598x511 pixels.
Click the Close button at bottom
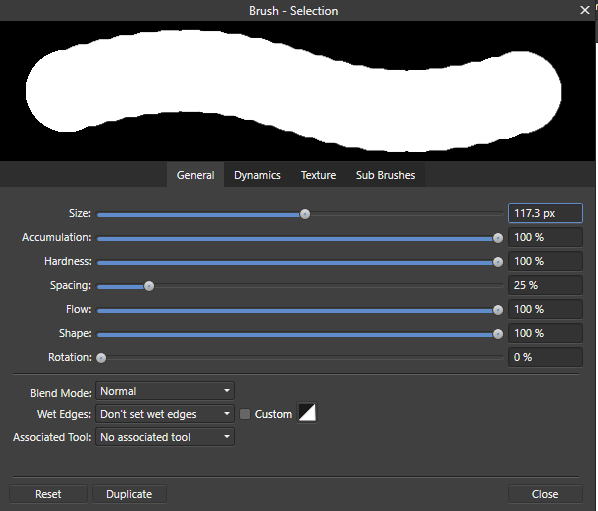(545, 494)
